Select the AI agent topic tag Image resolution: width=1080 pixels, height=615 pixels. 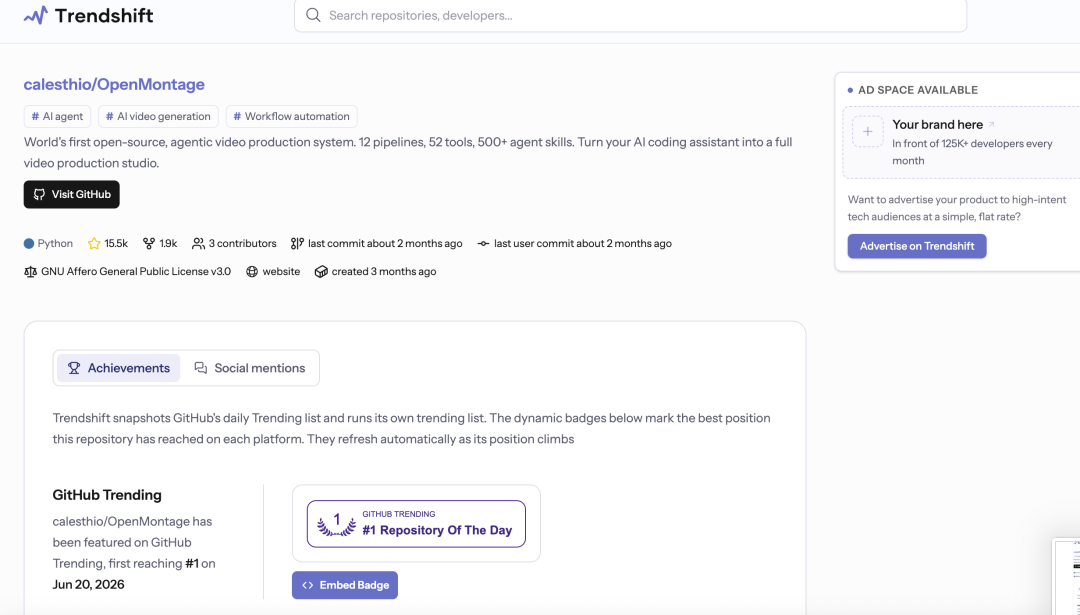58,116
